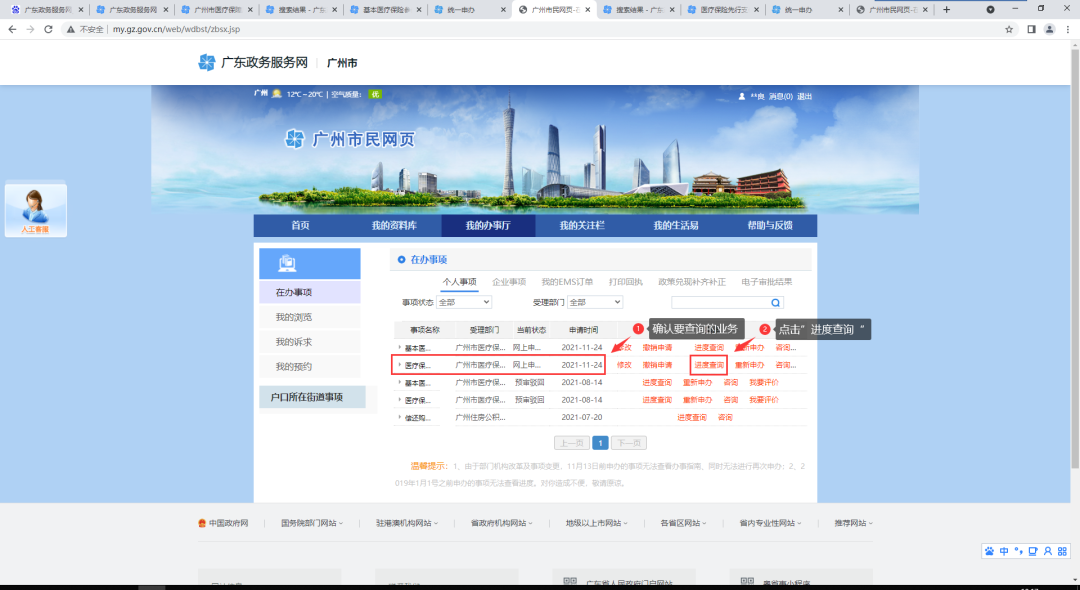1080x590 pixels.
Task: Click 进度查询 in the red highlighted box
Action: (x=709, y=365)
